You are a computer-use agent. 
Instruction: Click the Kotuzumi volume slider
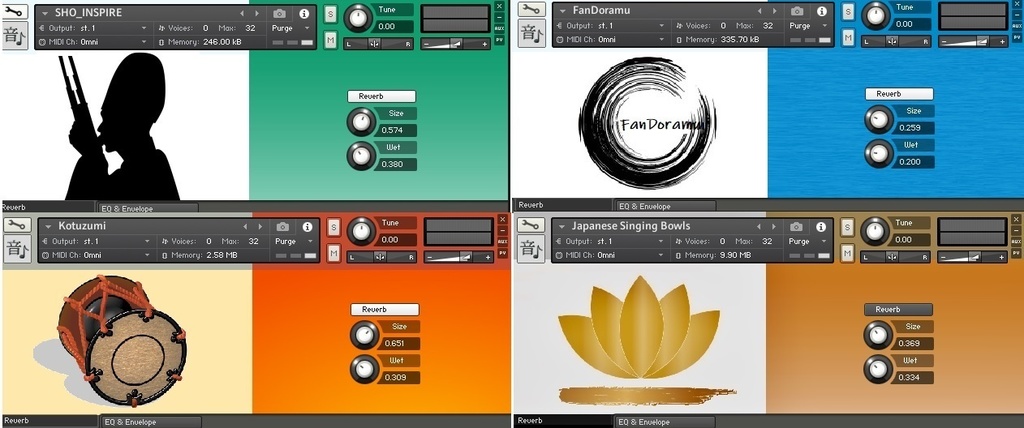pos(459,257)
